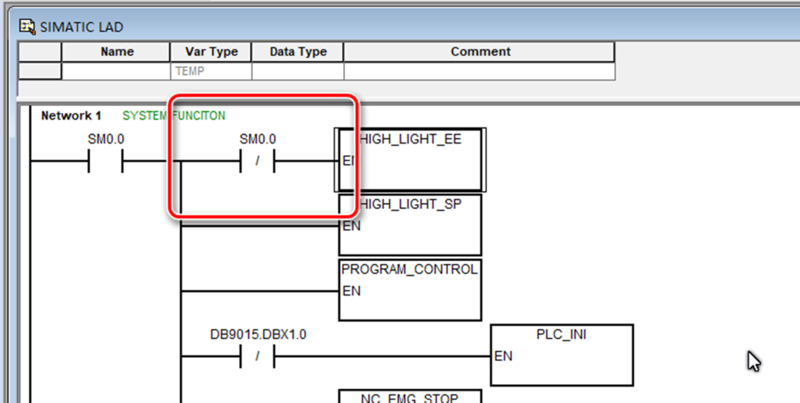Click the empty Comment cell

(480, 71)
